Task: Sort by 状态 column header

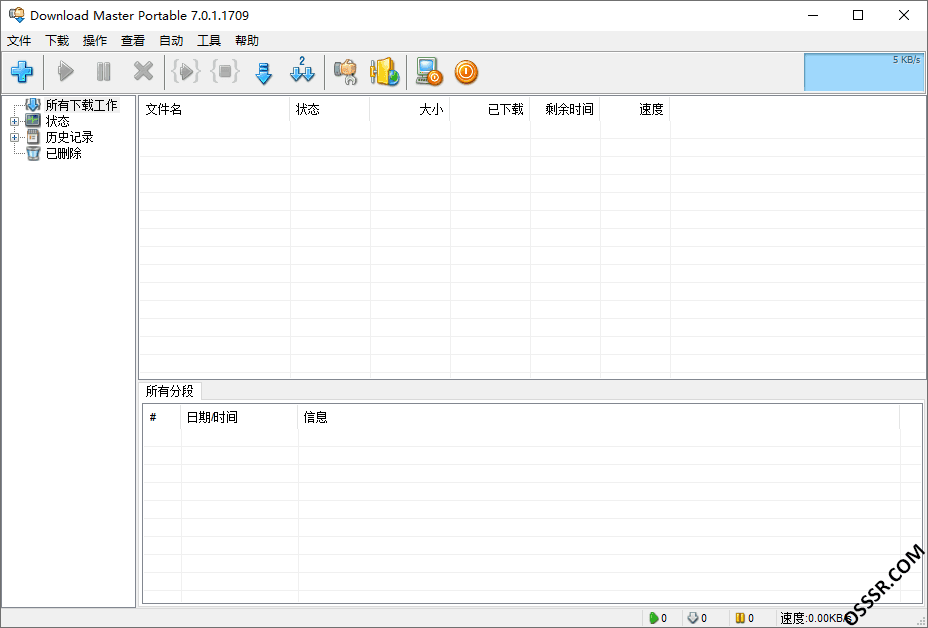Action: pos(330,110)
